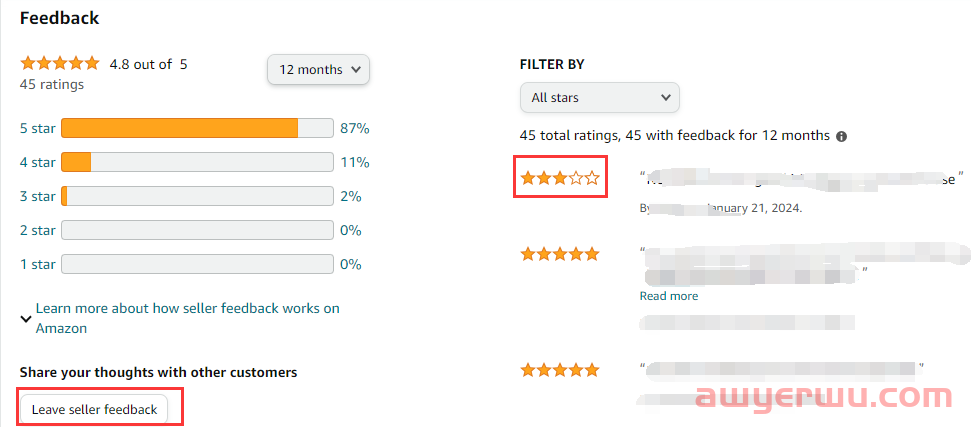Image resolution: width=971 pixels, height=427 pixels.
Task: Click the three-star review rating stars
Action: pyautogui.click(x=560, y=179)
